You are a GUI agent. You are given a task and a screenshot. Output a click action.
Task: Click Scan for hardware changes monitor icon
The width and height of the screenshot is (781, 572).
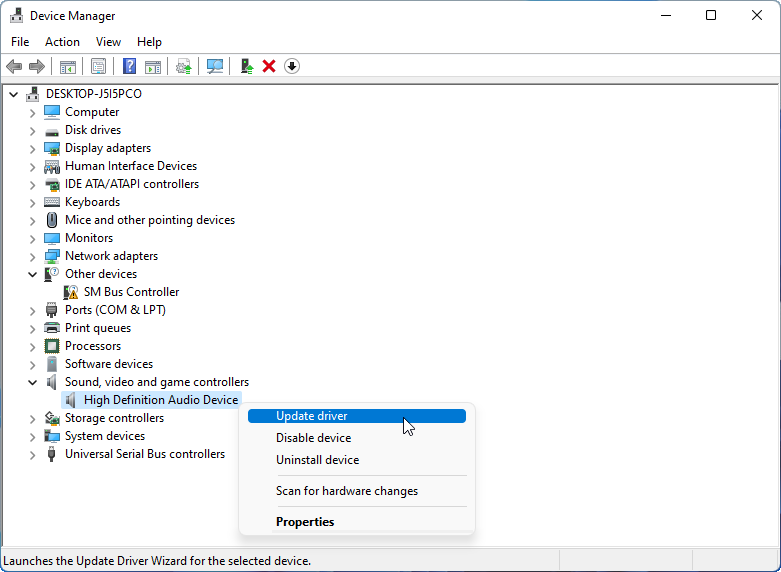pos(215,66)
